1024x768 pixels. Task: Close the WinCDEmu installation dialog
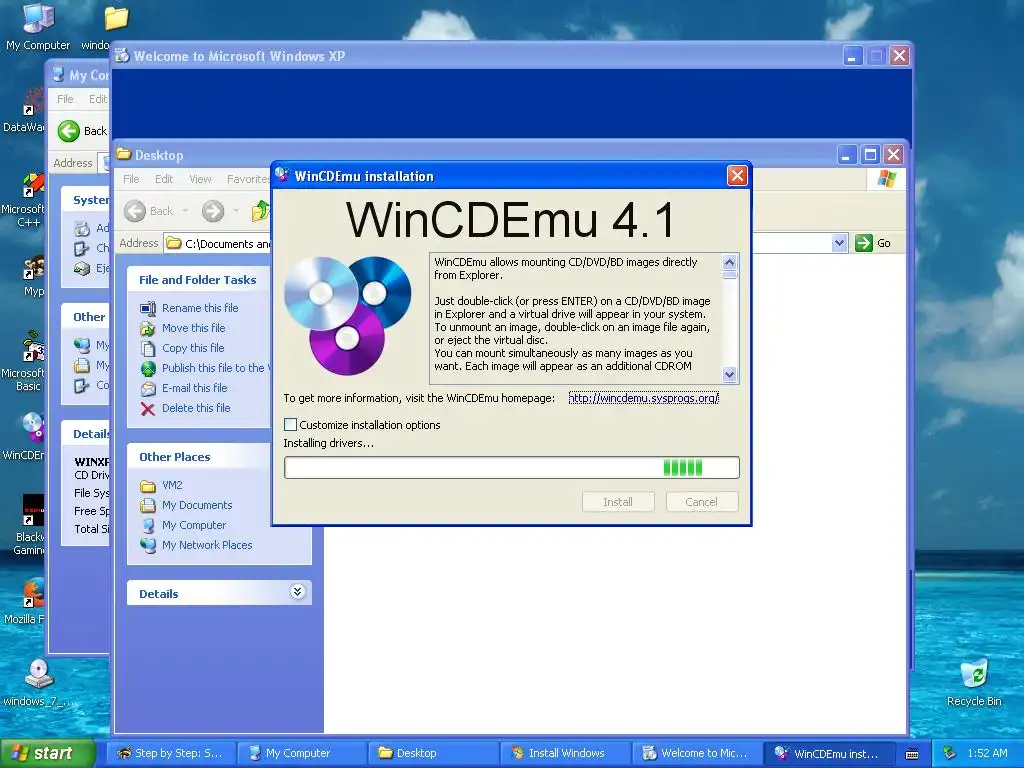click(x=737, y=176)
